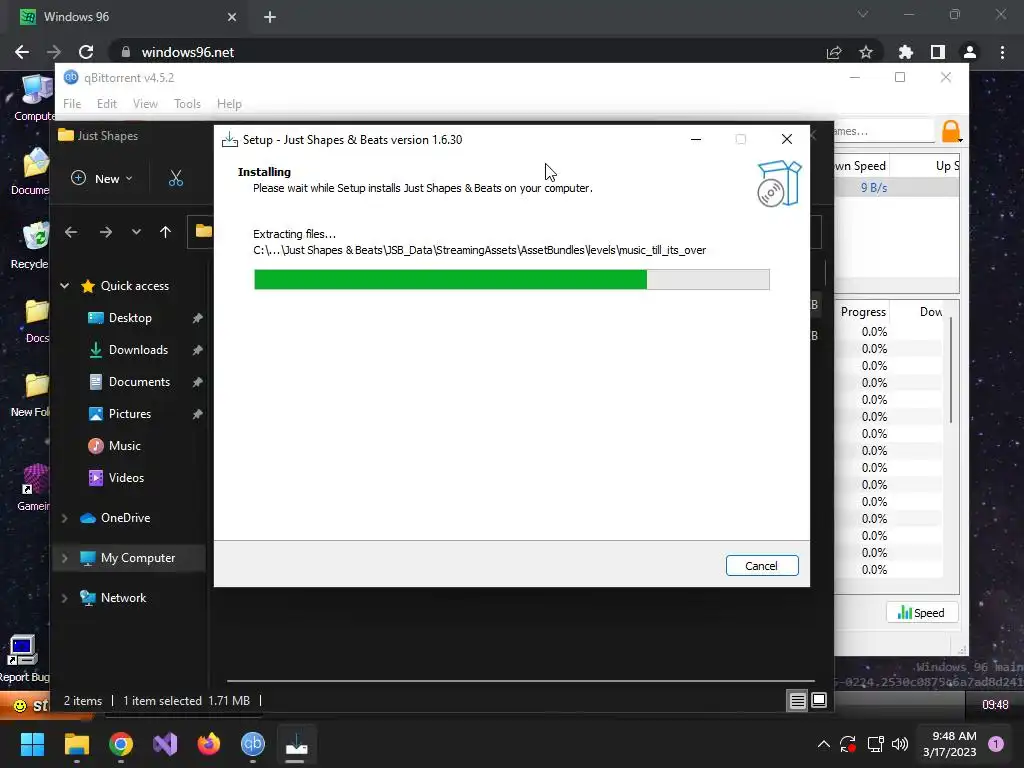Collapse the Quick access tree node
This screenshot has width=1024, height=768.
point(65,285)
